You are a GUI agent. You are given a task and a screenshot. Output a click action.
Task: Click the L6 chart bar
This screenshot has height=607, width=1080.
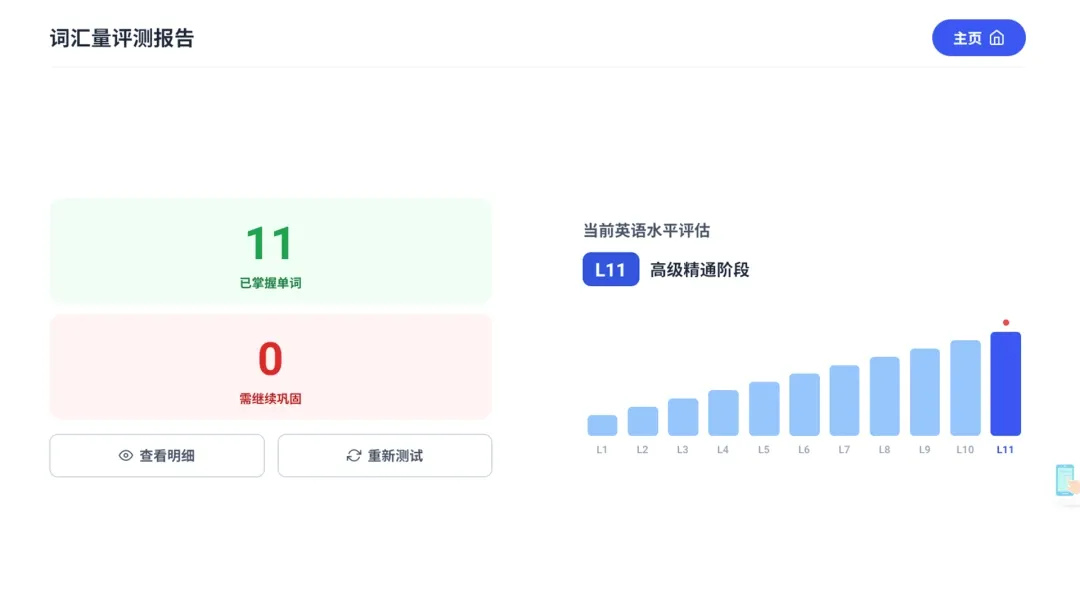[804, 404]
